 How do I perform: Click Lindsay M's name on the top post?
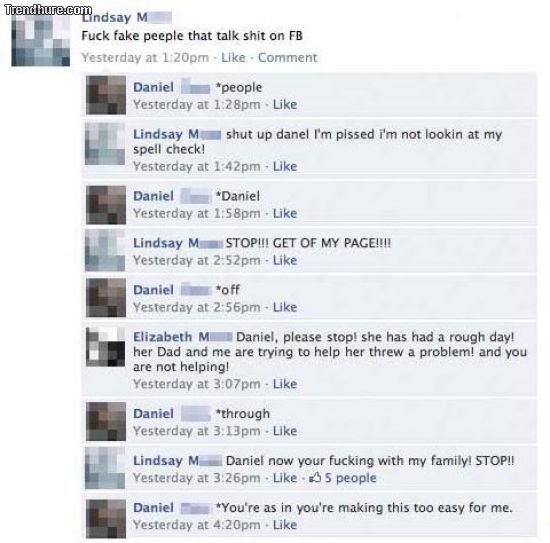(126, 17)
